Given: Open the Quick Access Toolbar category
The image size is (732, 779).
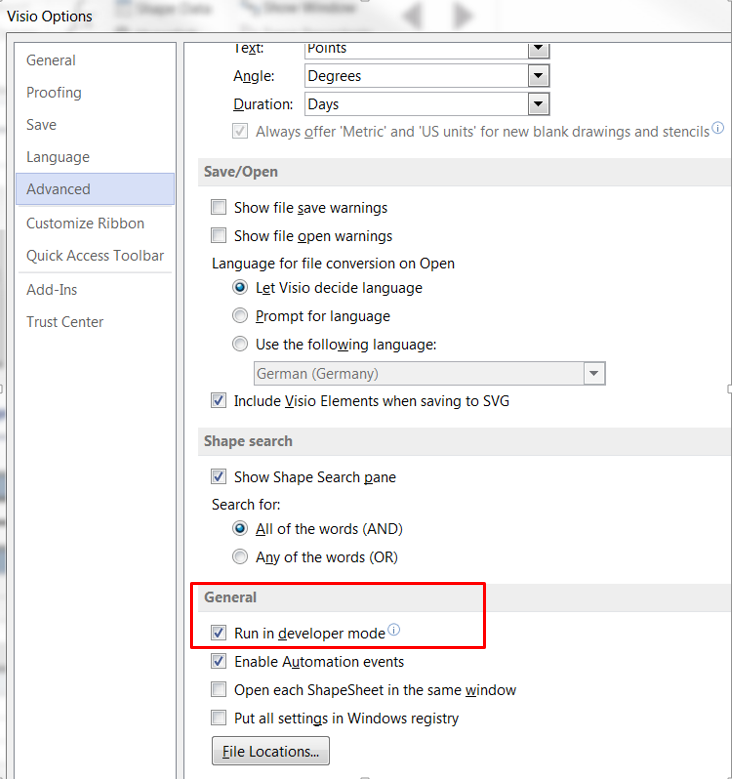Looking at the screenshot, I should click(x=95, y=255).
